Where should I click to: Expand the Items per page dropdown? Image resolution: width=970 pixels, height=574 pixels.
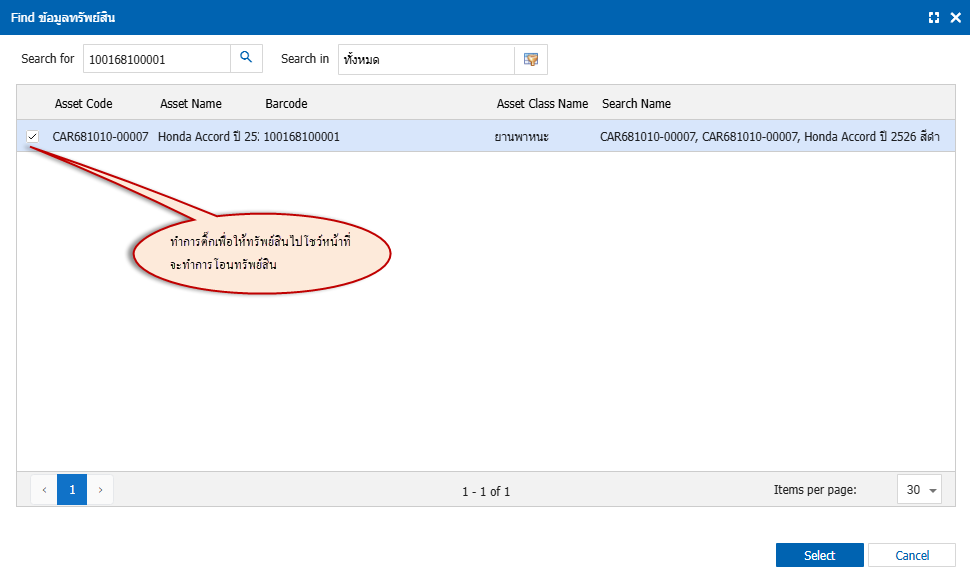pyautogui.click(x=919, y=490)
